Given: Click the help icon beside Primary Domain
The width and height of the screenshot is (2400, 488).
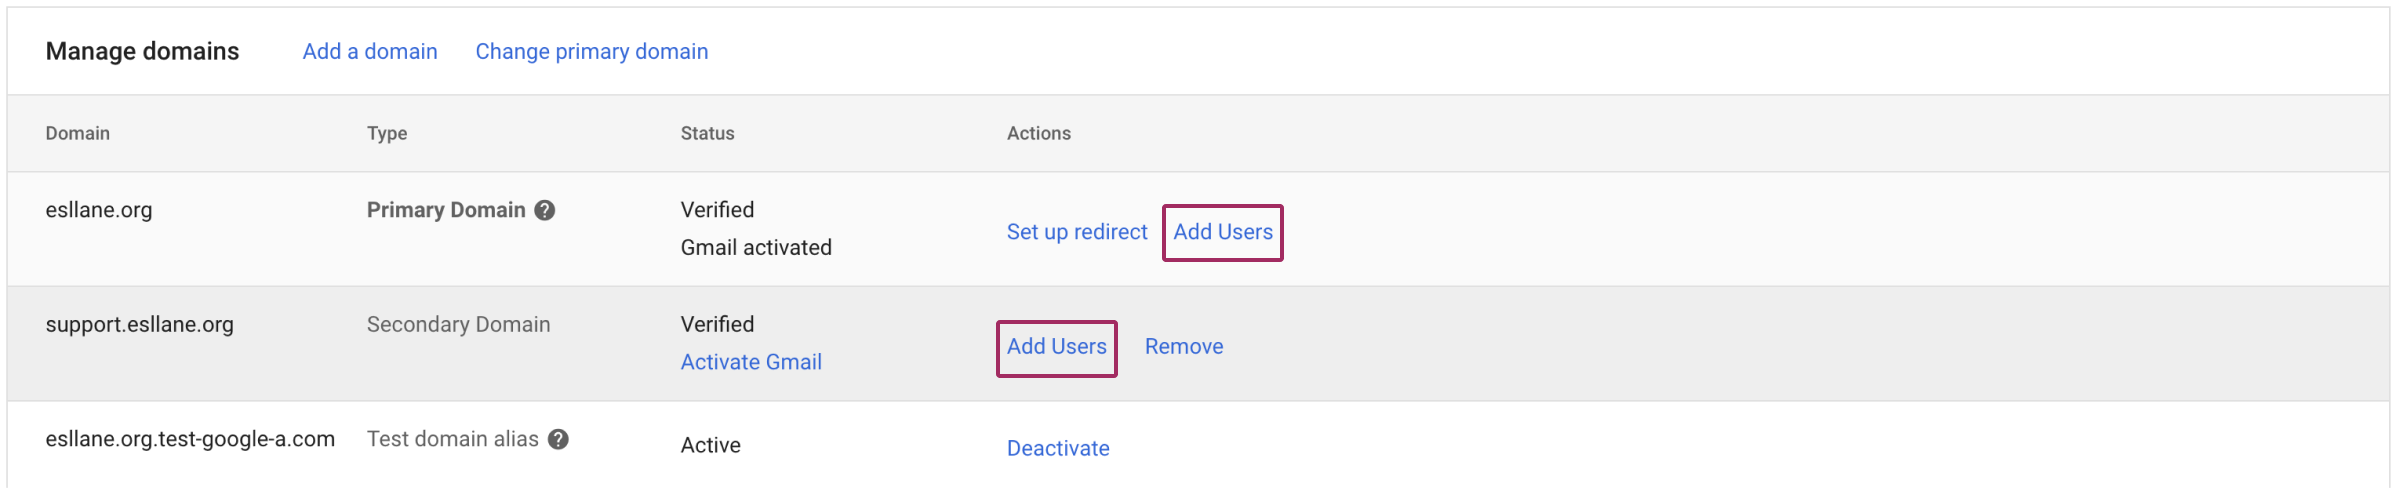Looking at the screenshot, I should [x=545, y=210].
